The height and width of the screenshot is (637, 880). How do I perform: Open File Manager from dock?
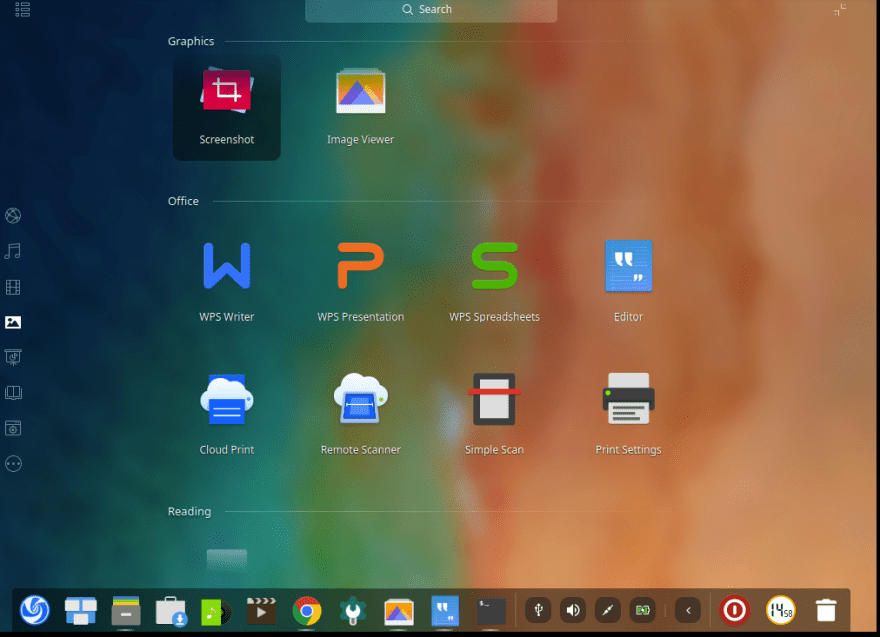126,611
